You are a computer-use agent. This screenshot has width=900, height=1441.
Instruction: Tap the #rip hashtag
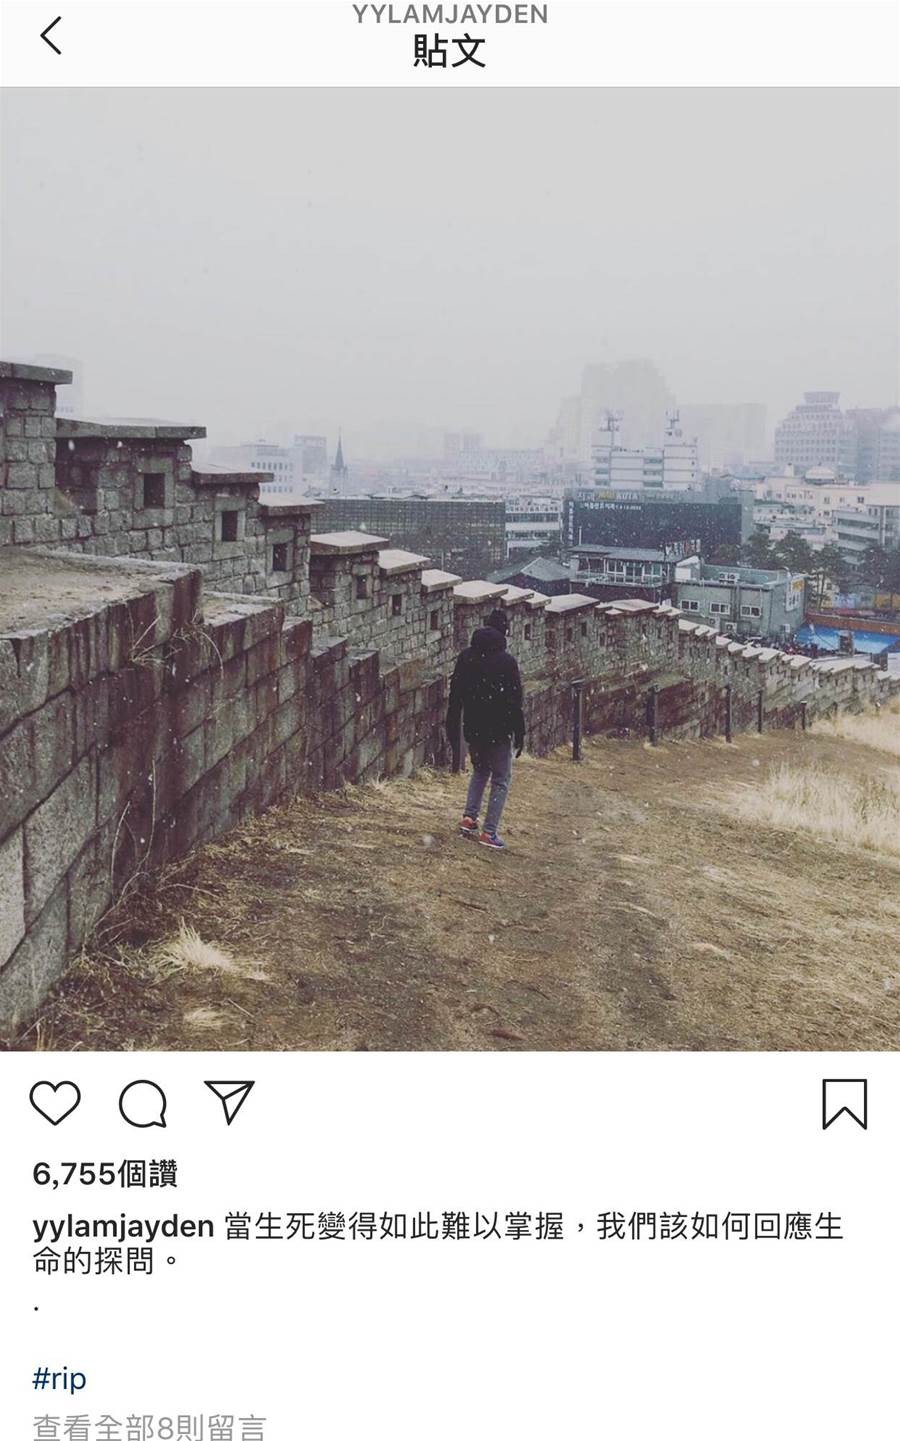tap(60, 1379)
